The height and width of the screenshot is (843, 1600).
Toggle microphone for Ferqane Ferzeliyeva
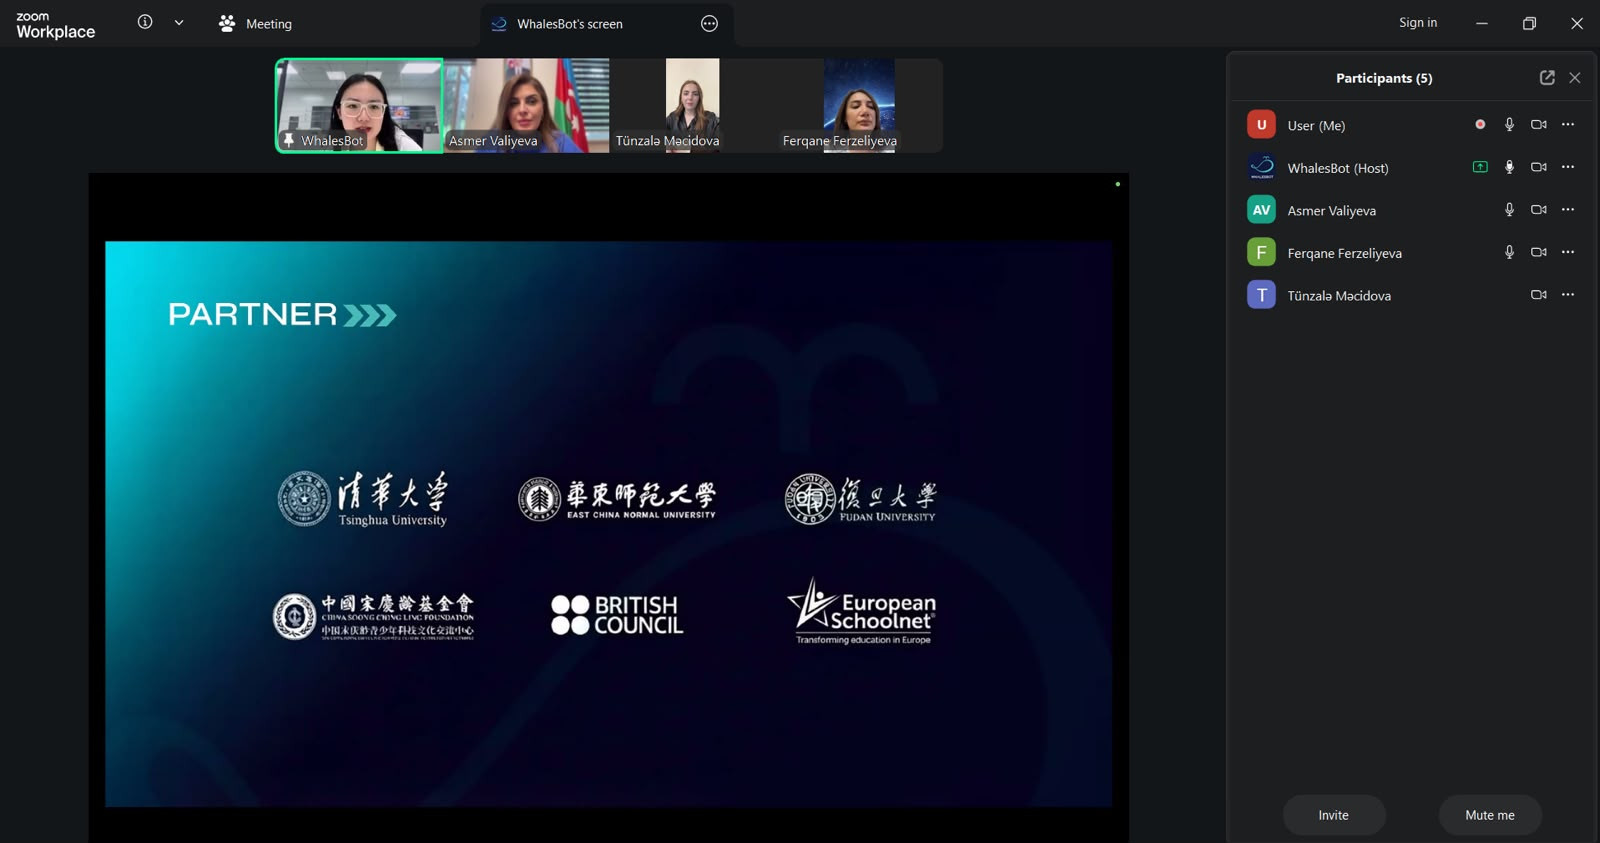coord(1510,252)
